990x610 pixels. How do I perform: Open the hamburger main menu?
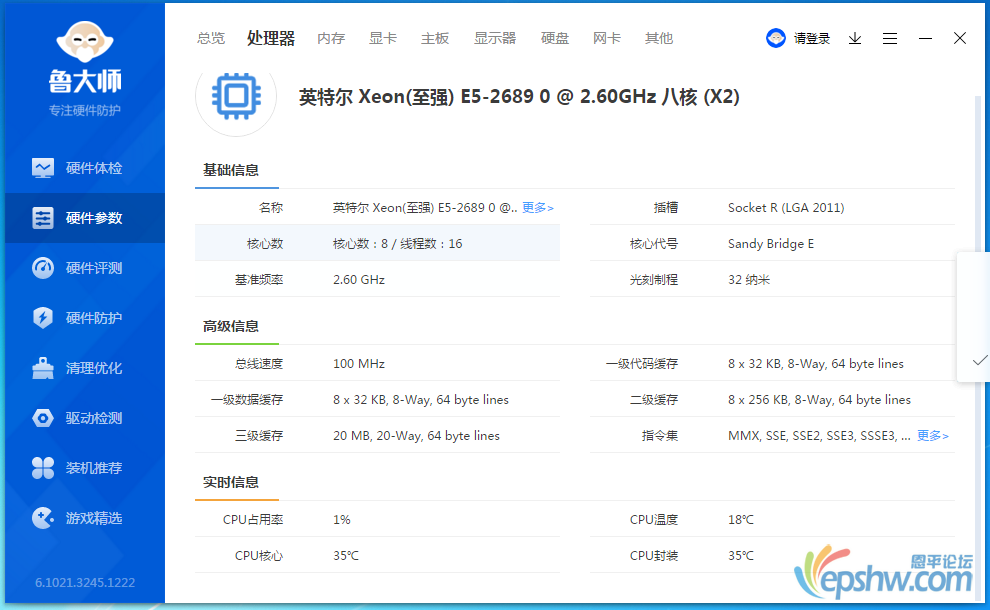890,39
